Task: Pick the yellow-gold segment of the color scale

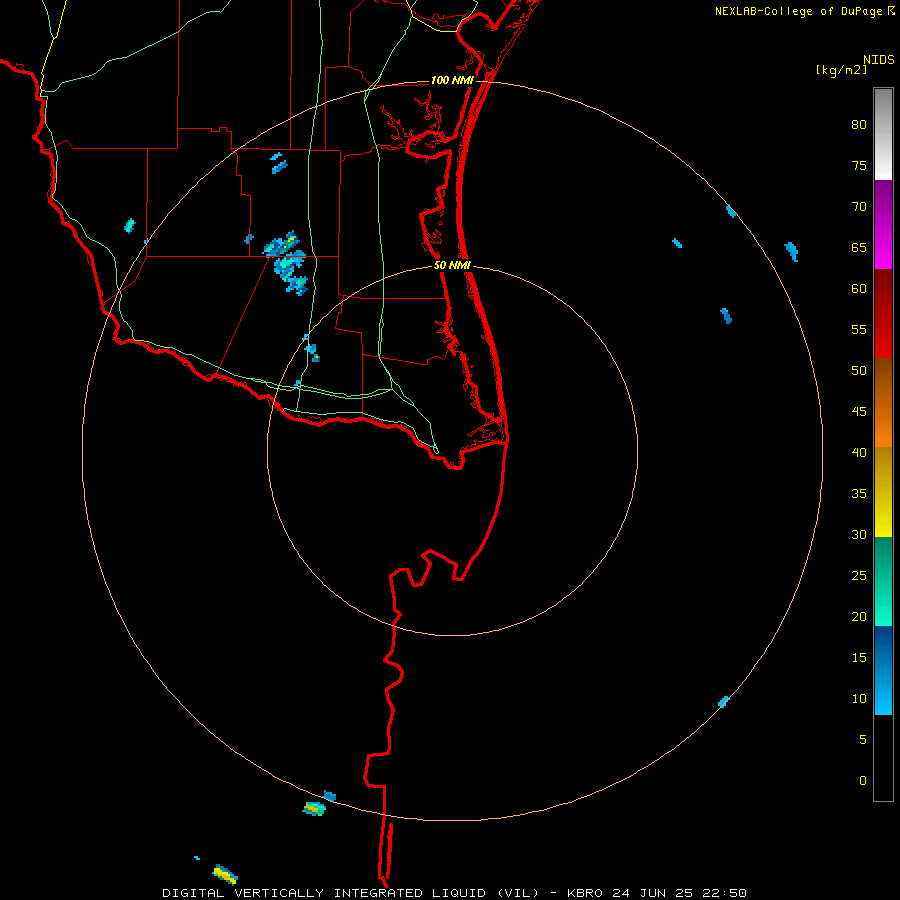Action: pyautogui.click(x=883, y=492)
